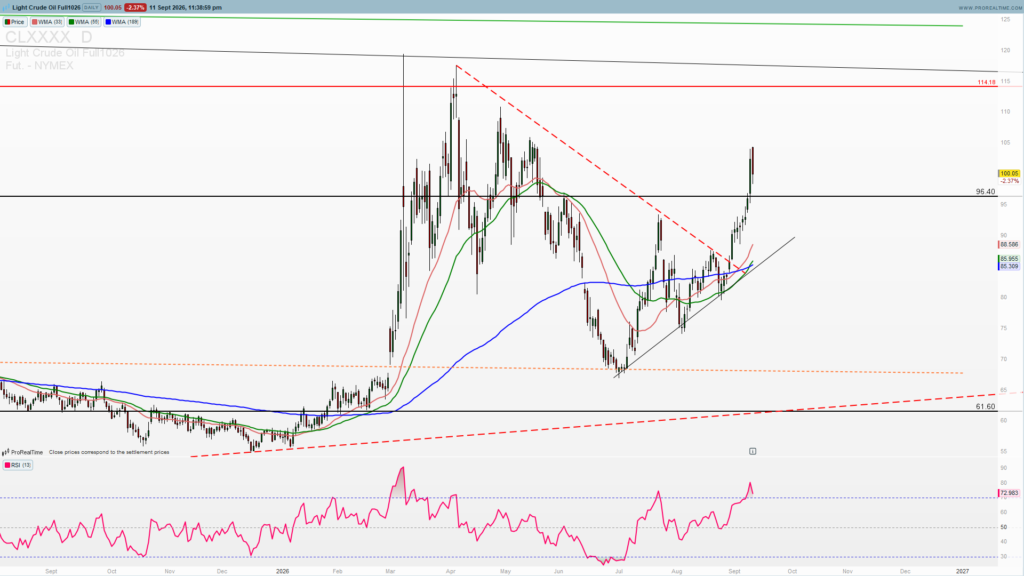The width and height of the screenshot is (1024, 576).
Task: Open the WMA (55) indicator label
Action: pyautogui.click(x=84, y=22)
